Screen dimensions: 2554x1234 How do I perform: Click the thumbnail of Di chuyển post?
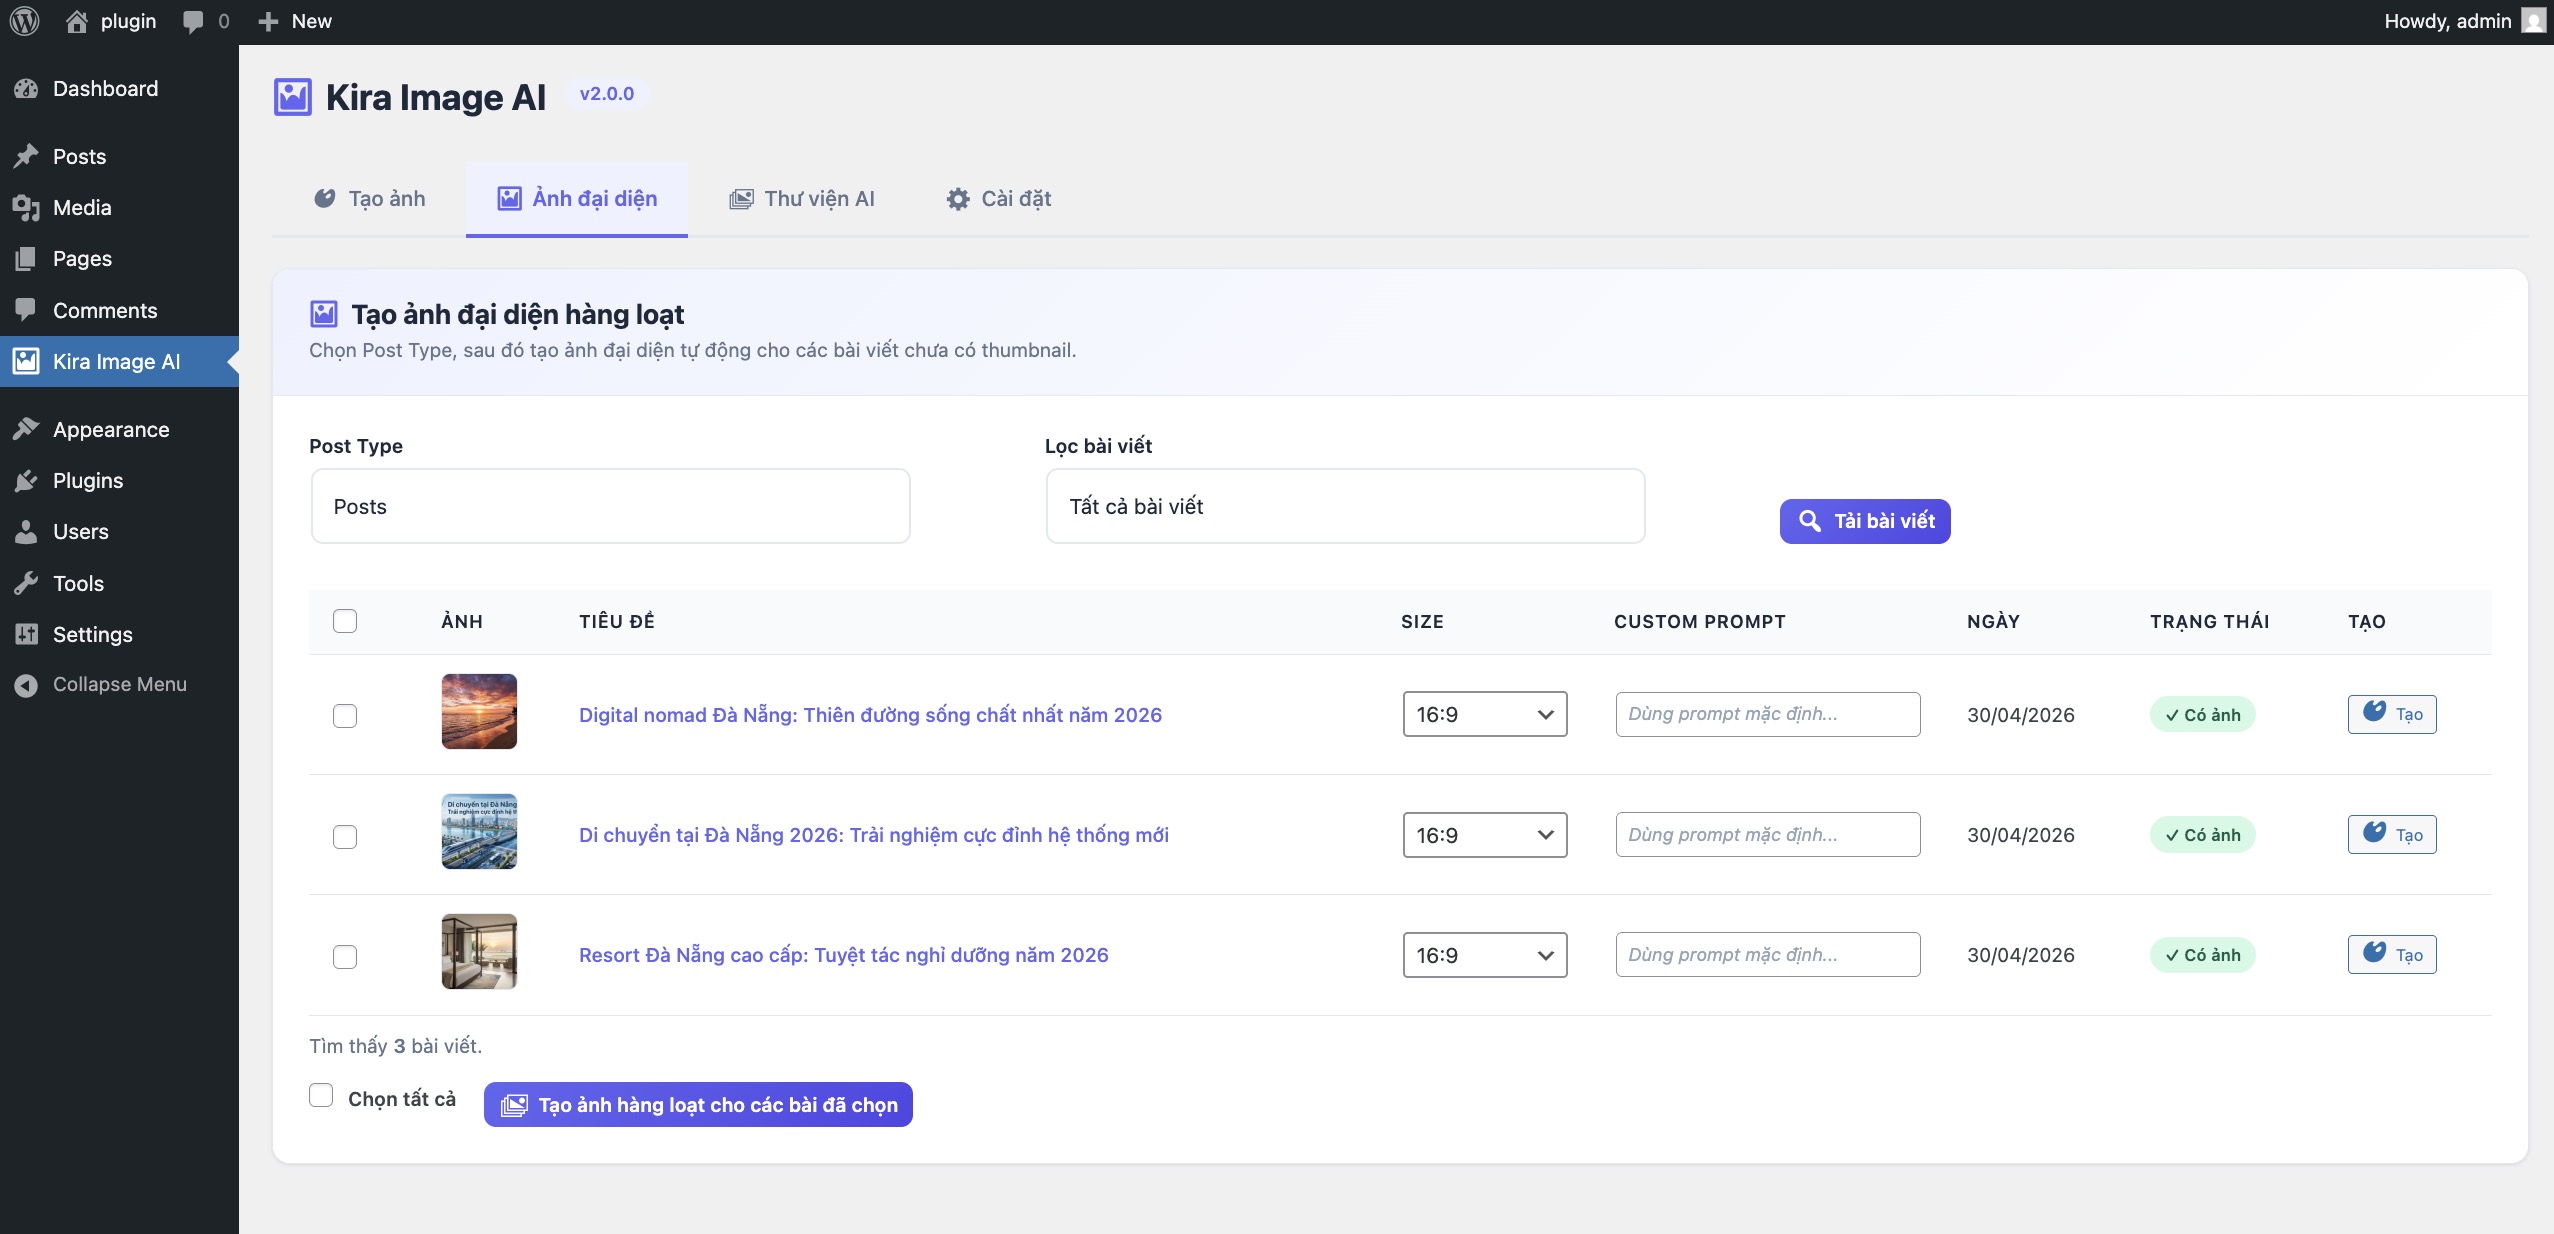point(479,832)
